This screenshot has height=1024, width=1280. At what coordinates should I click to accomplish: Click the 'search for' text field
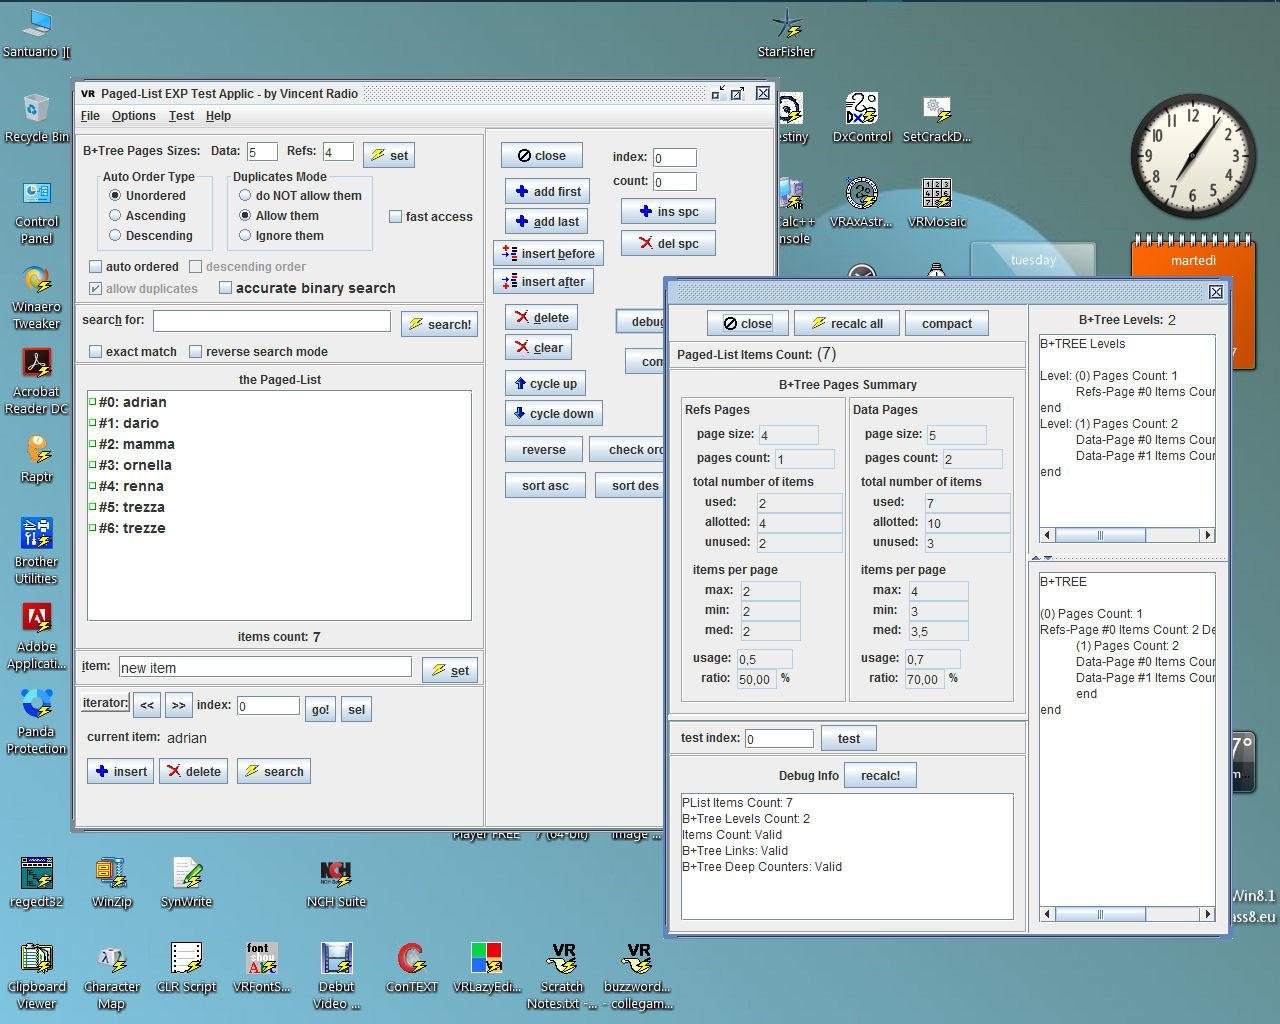(x=271, y=321)
